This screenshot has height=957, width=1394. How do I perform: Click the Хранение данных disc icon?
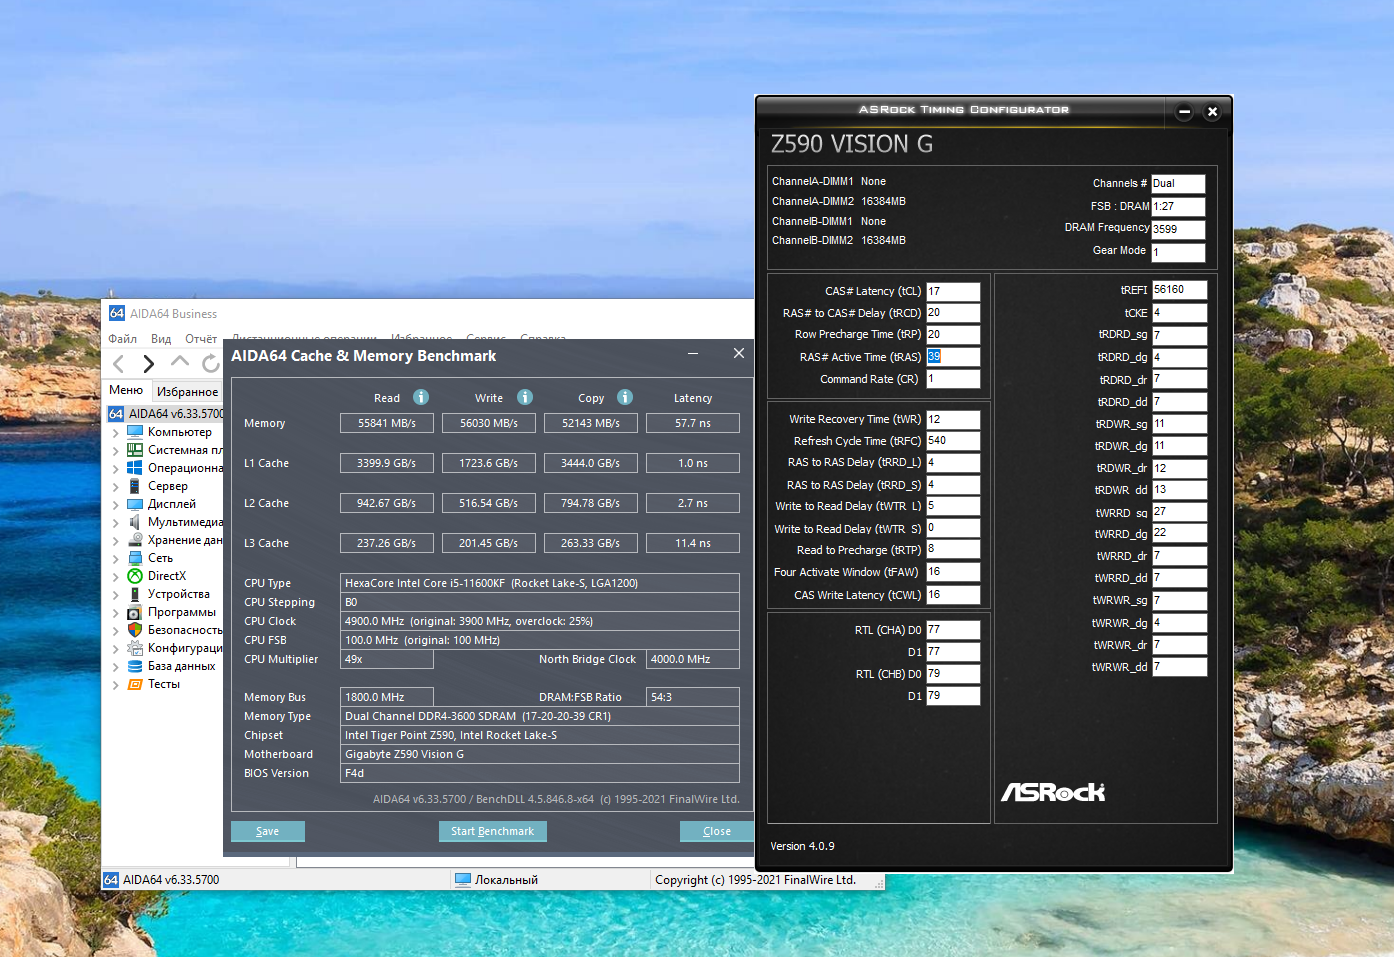click(135, 540)
